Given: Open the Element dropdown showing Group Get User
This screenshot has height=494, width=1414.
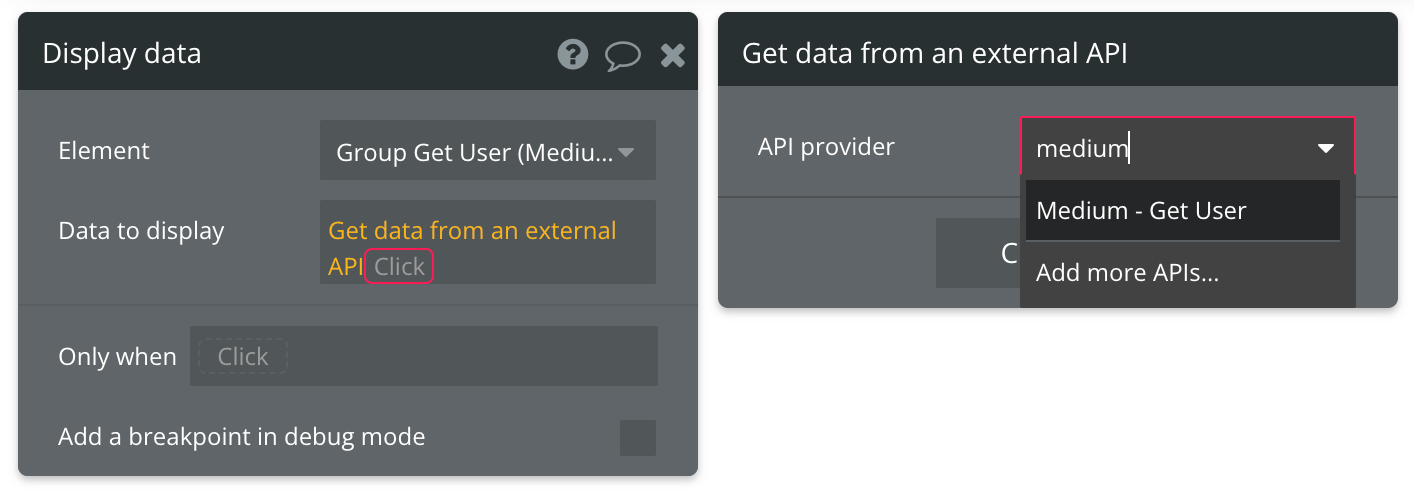Looking at the screenshot, I should [474, 152].
